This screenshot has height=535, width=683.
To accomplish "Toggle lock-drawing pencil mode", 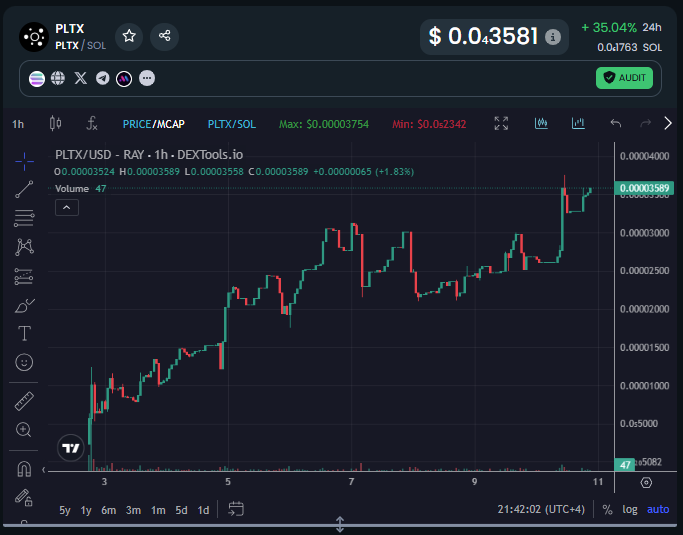I will [24, 498].
